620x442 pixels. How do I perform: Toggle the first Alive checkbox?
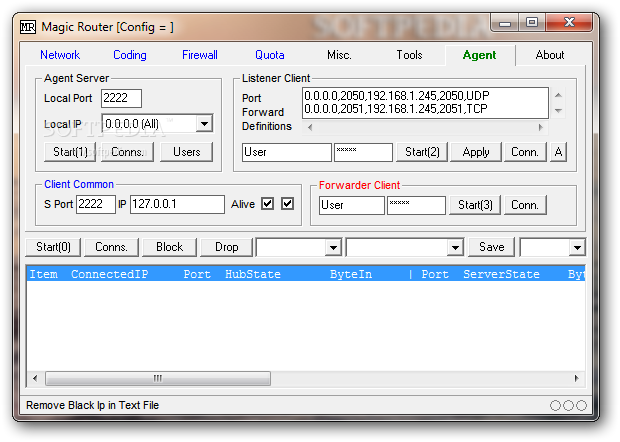click(x=268, y=204)
